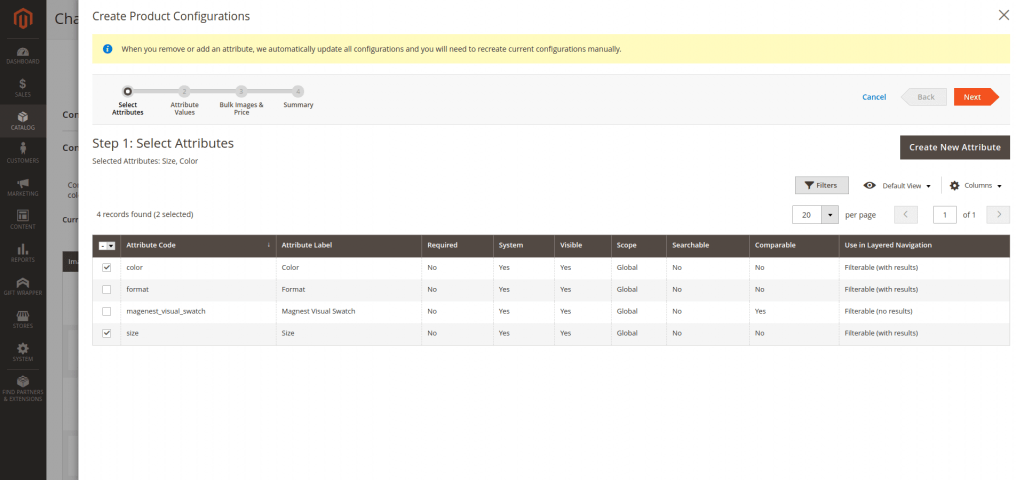Click the orange Next button

tap(973, 97)
